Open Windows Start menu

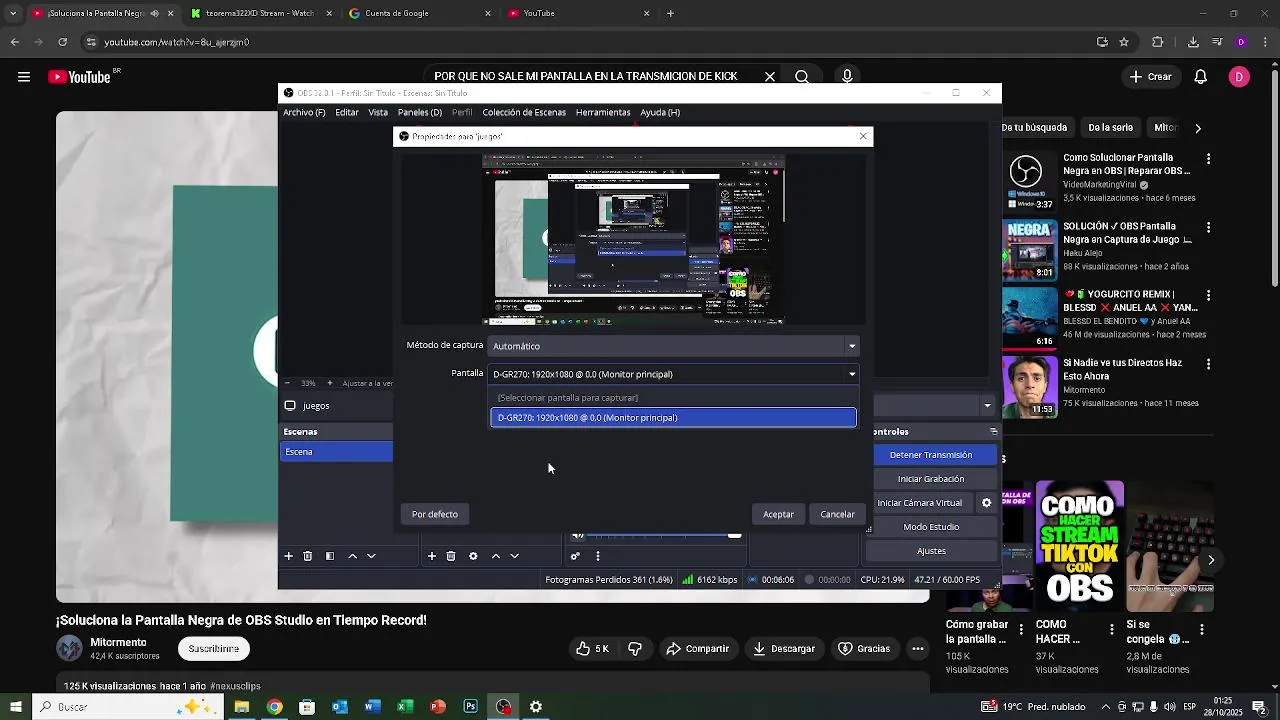tap(15, 707)
